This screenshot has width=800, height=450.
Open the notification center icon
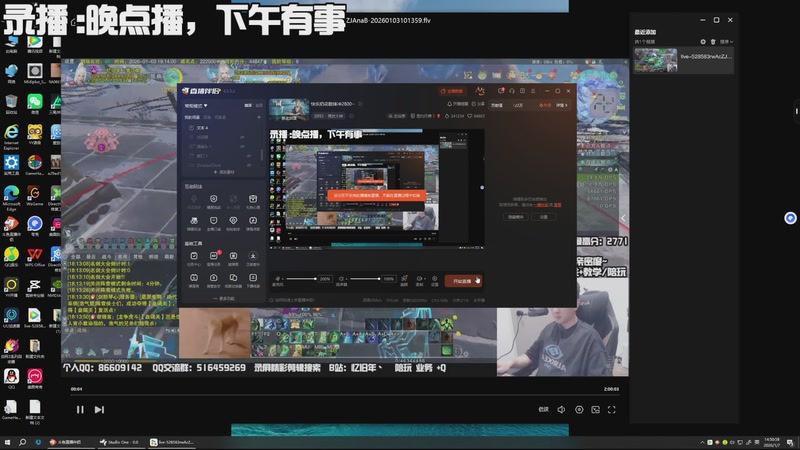pyautogui.click(x=790, y=442)
